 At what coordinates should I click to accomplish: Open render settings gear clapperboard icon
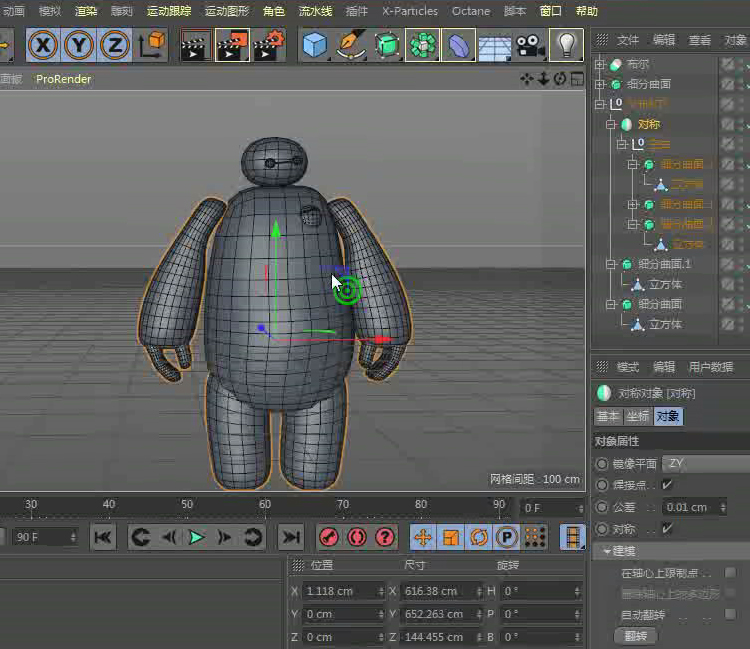coord(269,45)
